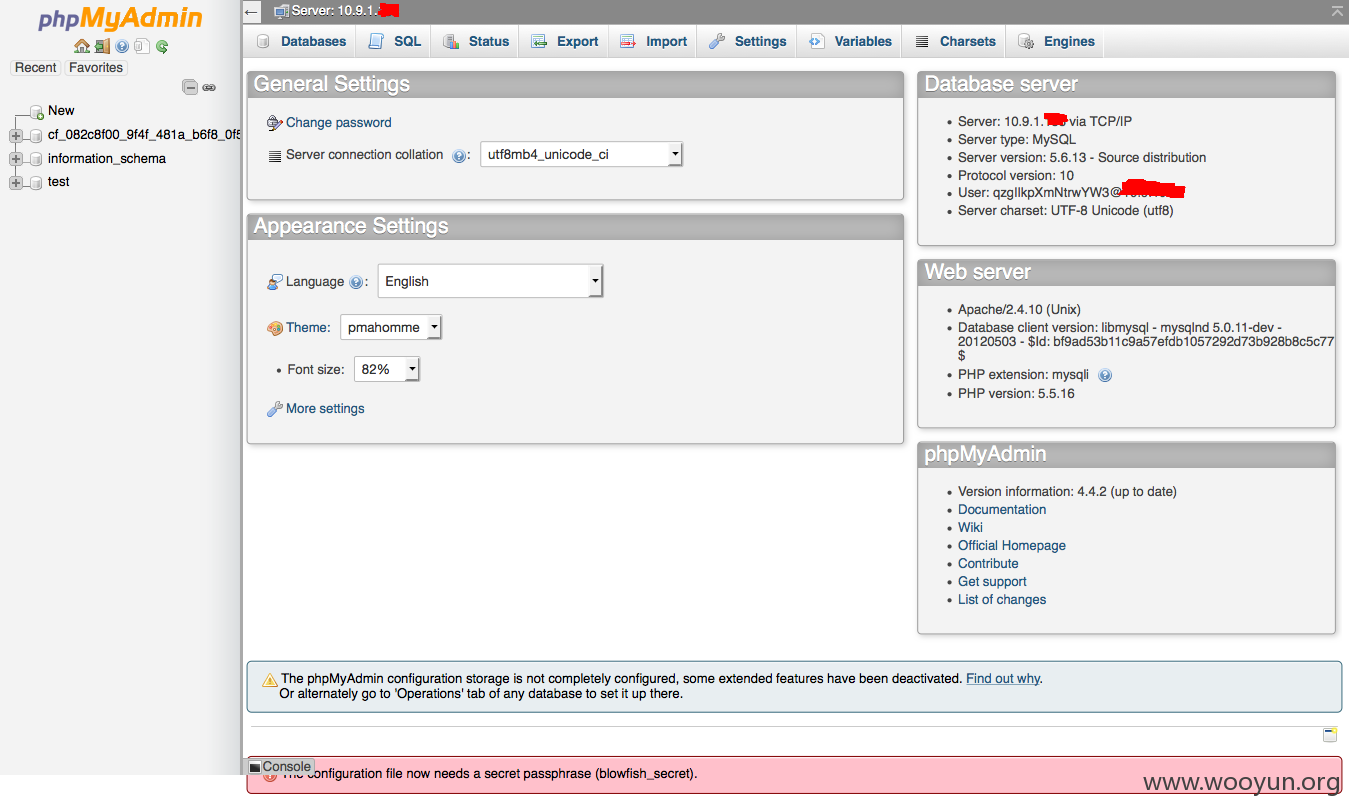Click the Get support link
Screen dimensions: 1349x811
tap(992, 582)
